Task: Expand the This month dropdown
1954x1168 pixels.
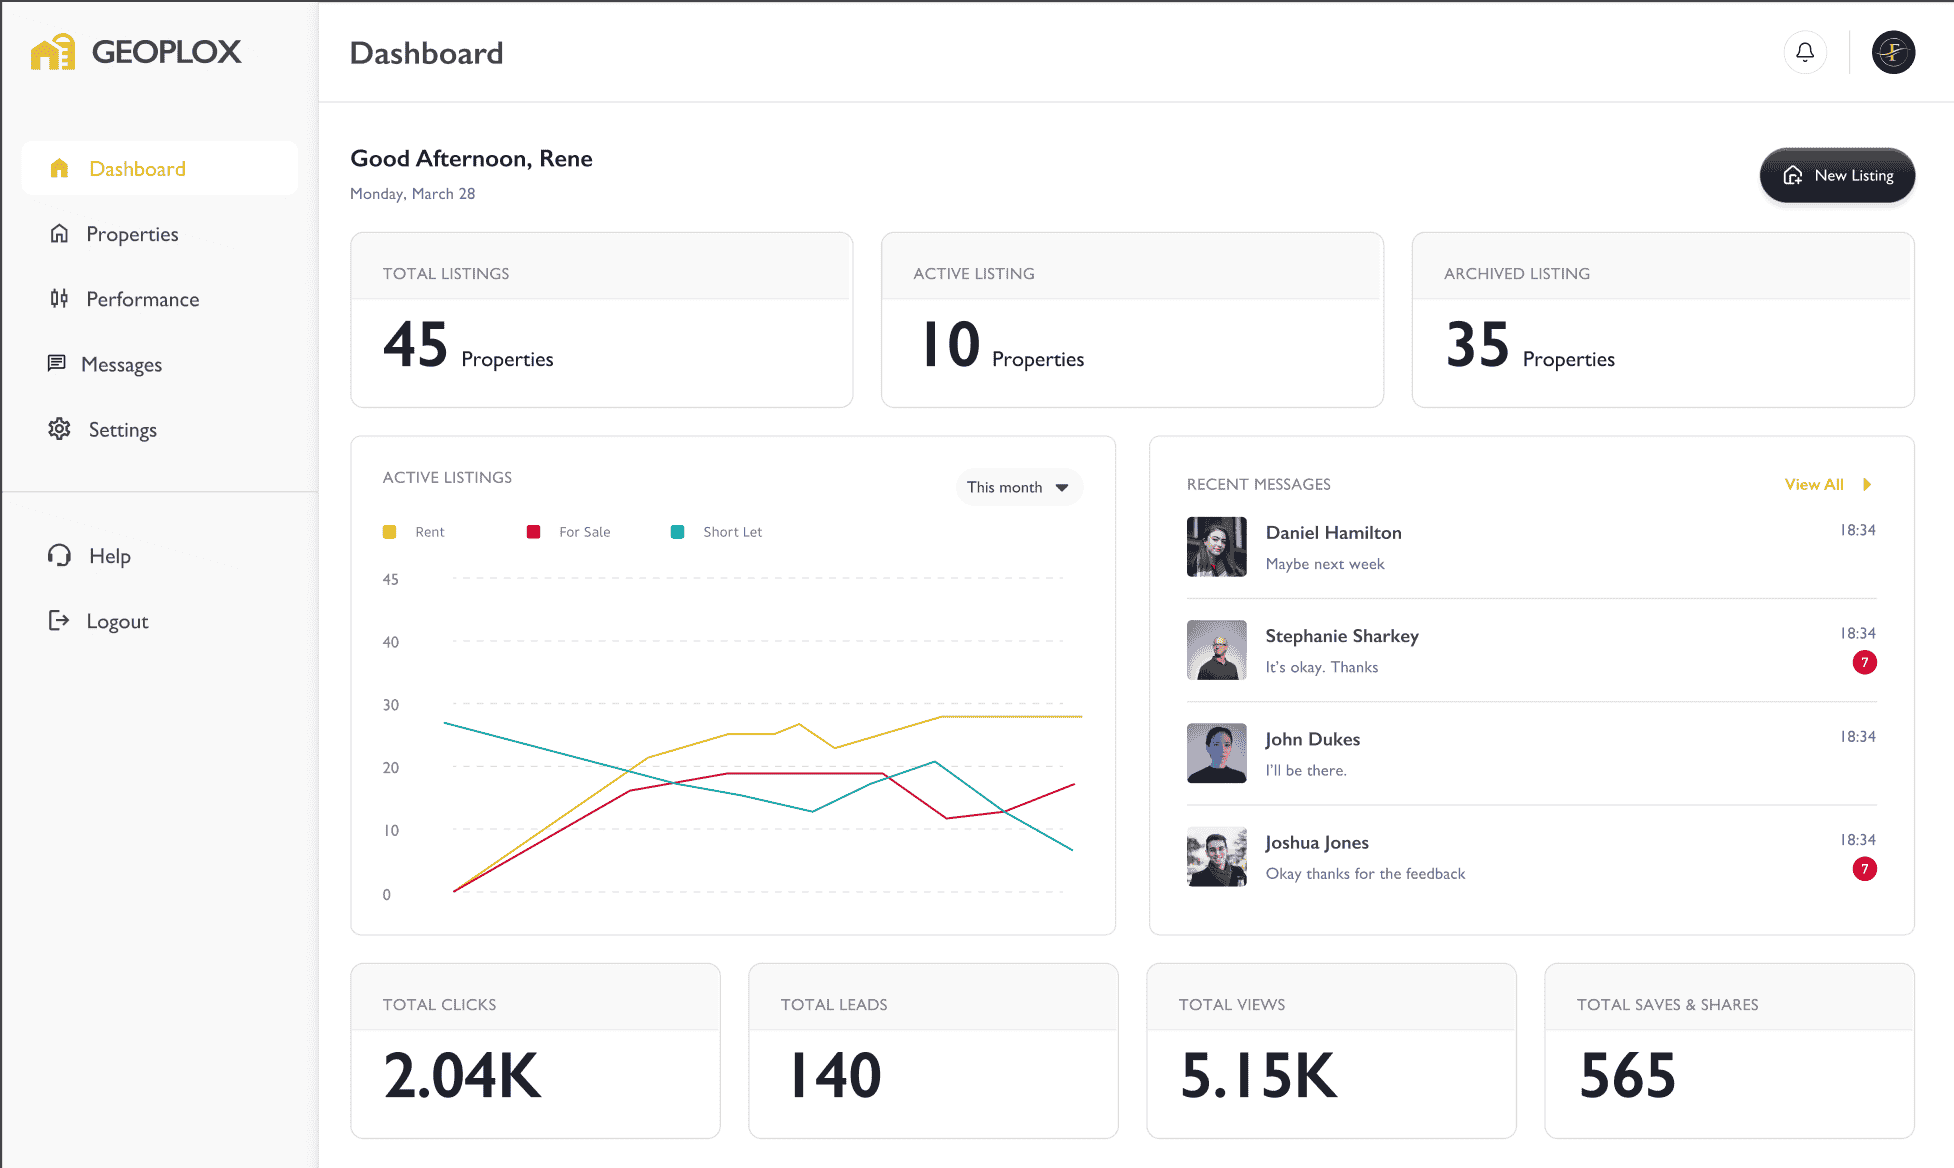Action: [x=1019, y=487]
